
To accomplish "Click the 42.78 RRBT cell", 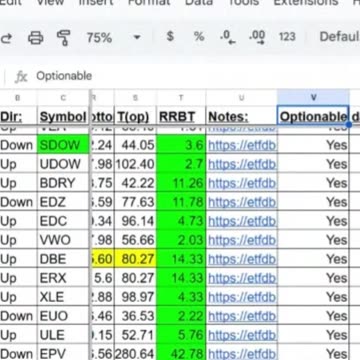I will click(181, 353).
